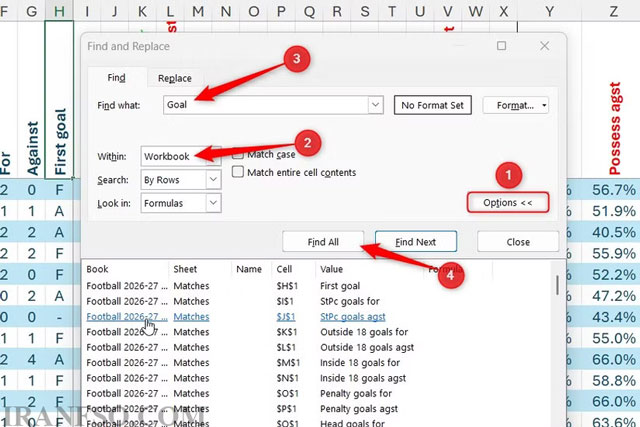Click the 'Possess agst' header cell
This screenshot has height=427, width=640.
point(613,100)
